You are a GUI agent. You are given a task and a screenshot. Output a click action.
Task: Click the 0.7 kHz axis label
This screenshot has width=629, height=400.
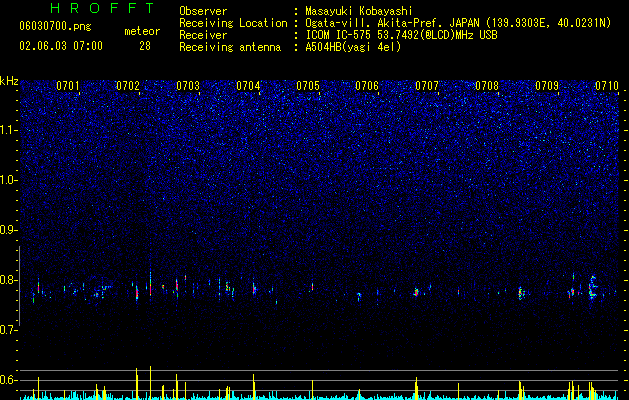(8, 330)
